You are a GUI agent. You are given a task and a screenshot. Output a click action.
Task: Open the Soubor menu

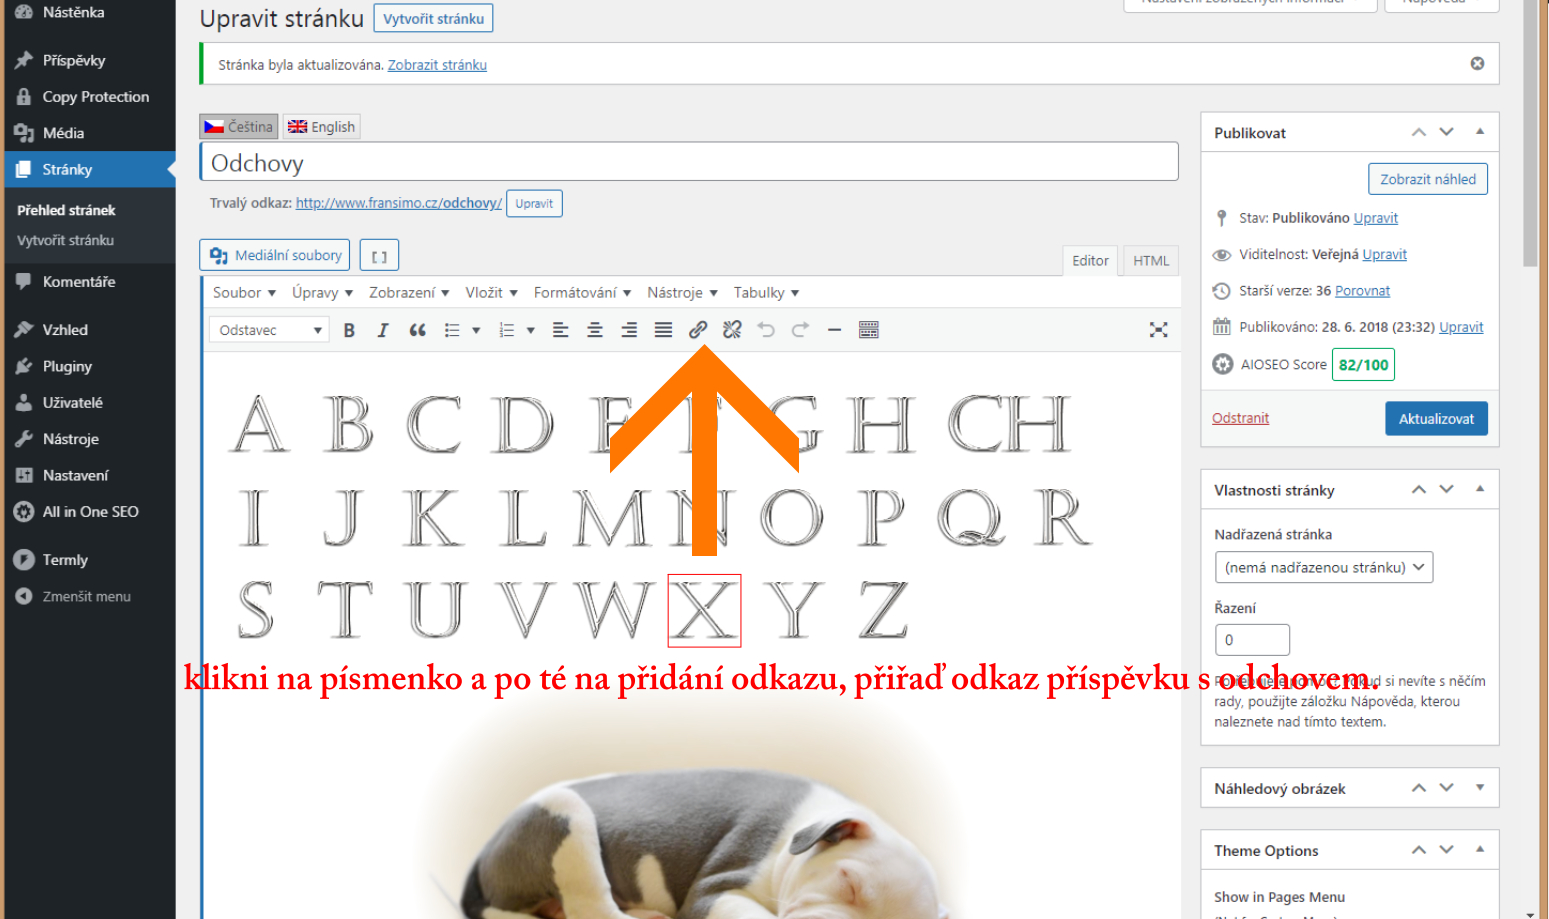tap(244, 293)
